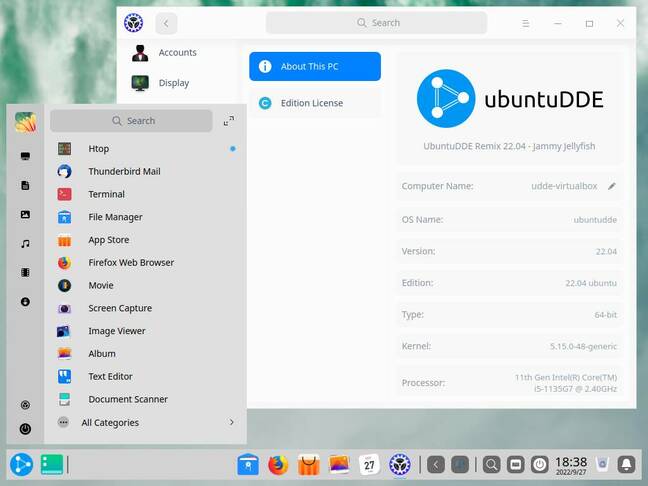Click Control Center search box
This screenshot has width=648, height=486.
[376, 23]
